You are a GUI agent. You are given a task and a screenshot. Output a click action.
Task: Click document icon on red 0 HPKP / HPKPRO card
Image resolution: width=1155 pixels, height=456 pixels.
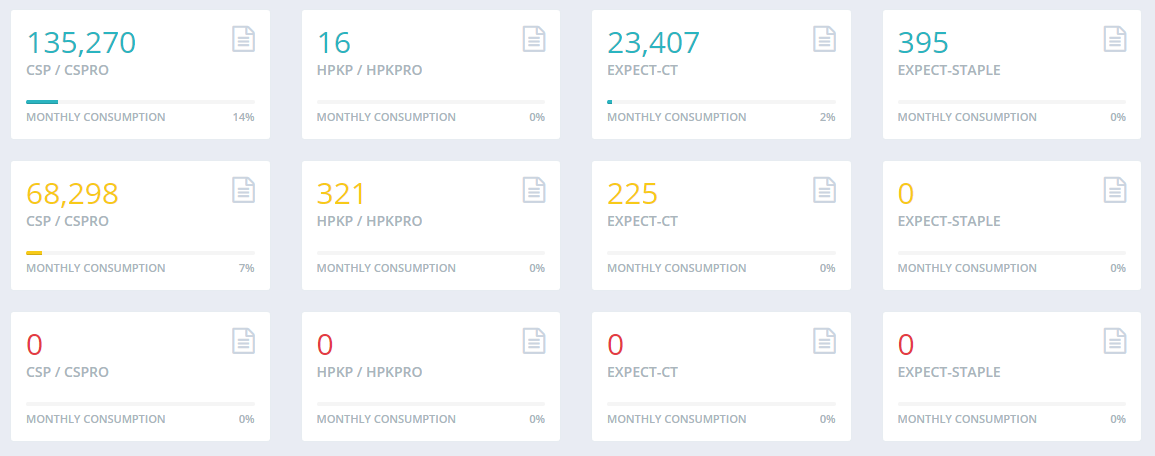point(534,341)
